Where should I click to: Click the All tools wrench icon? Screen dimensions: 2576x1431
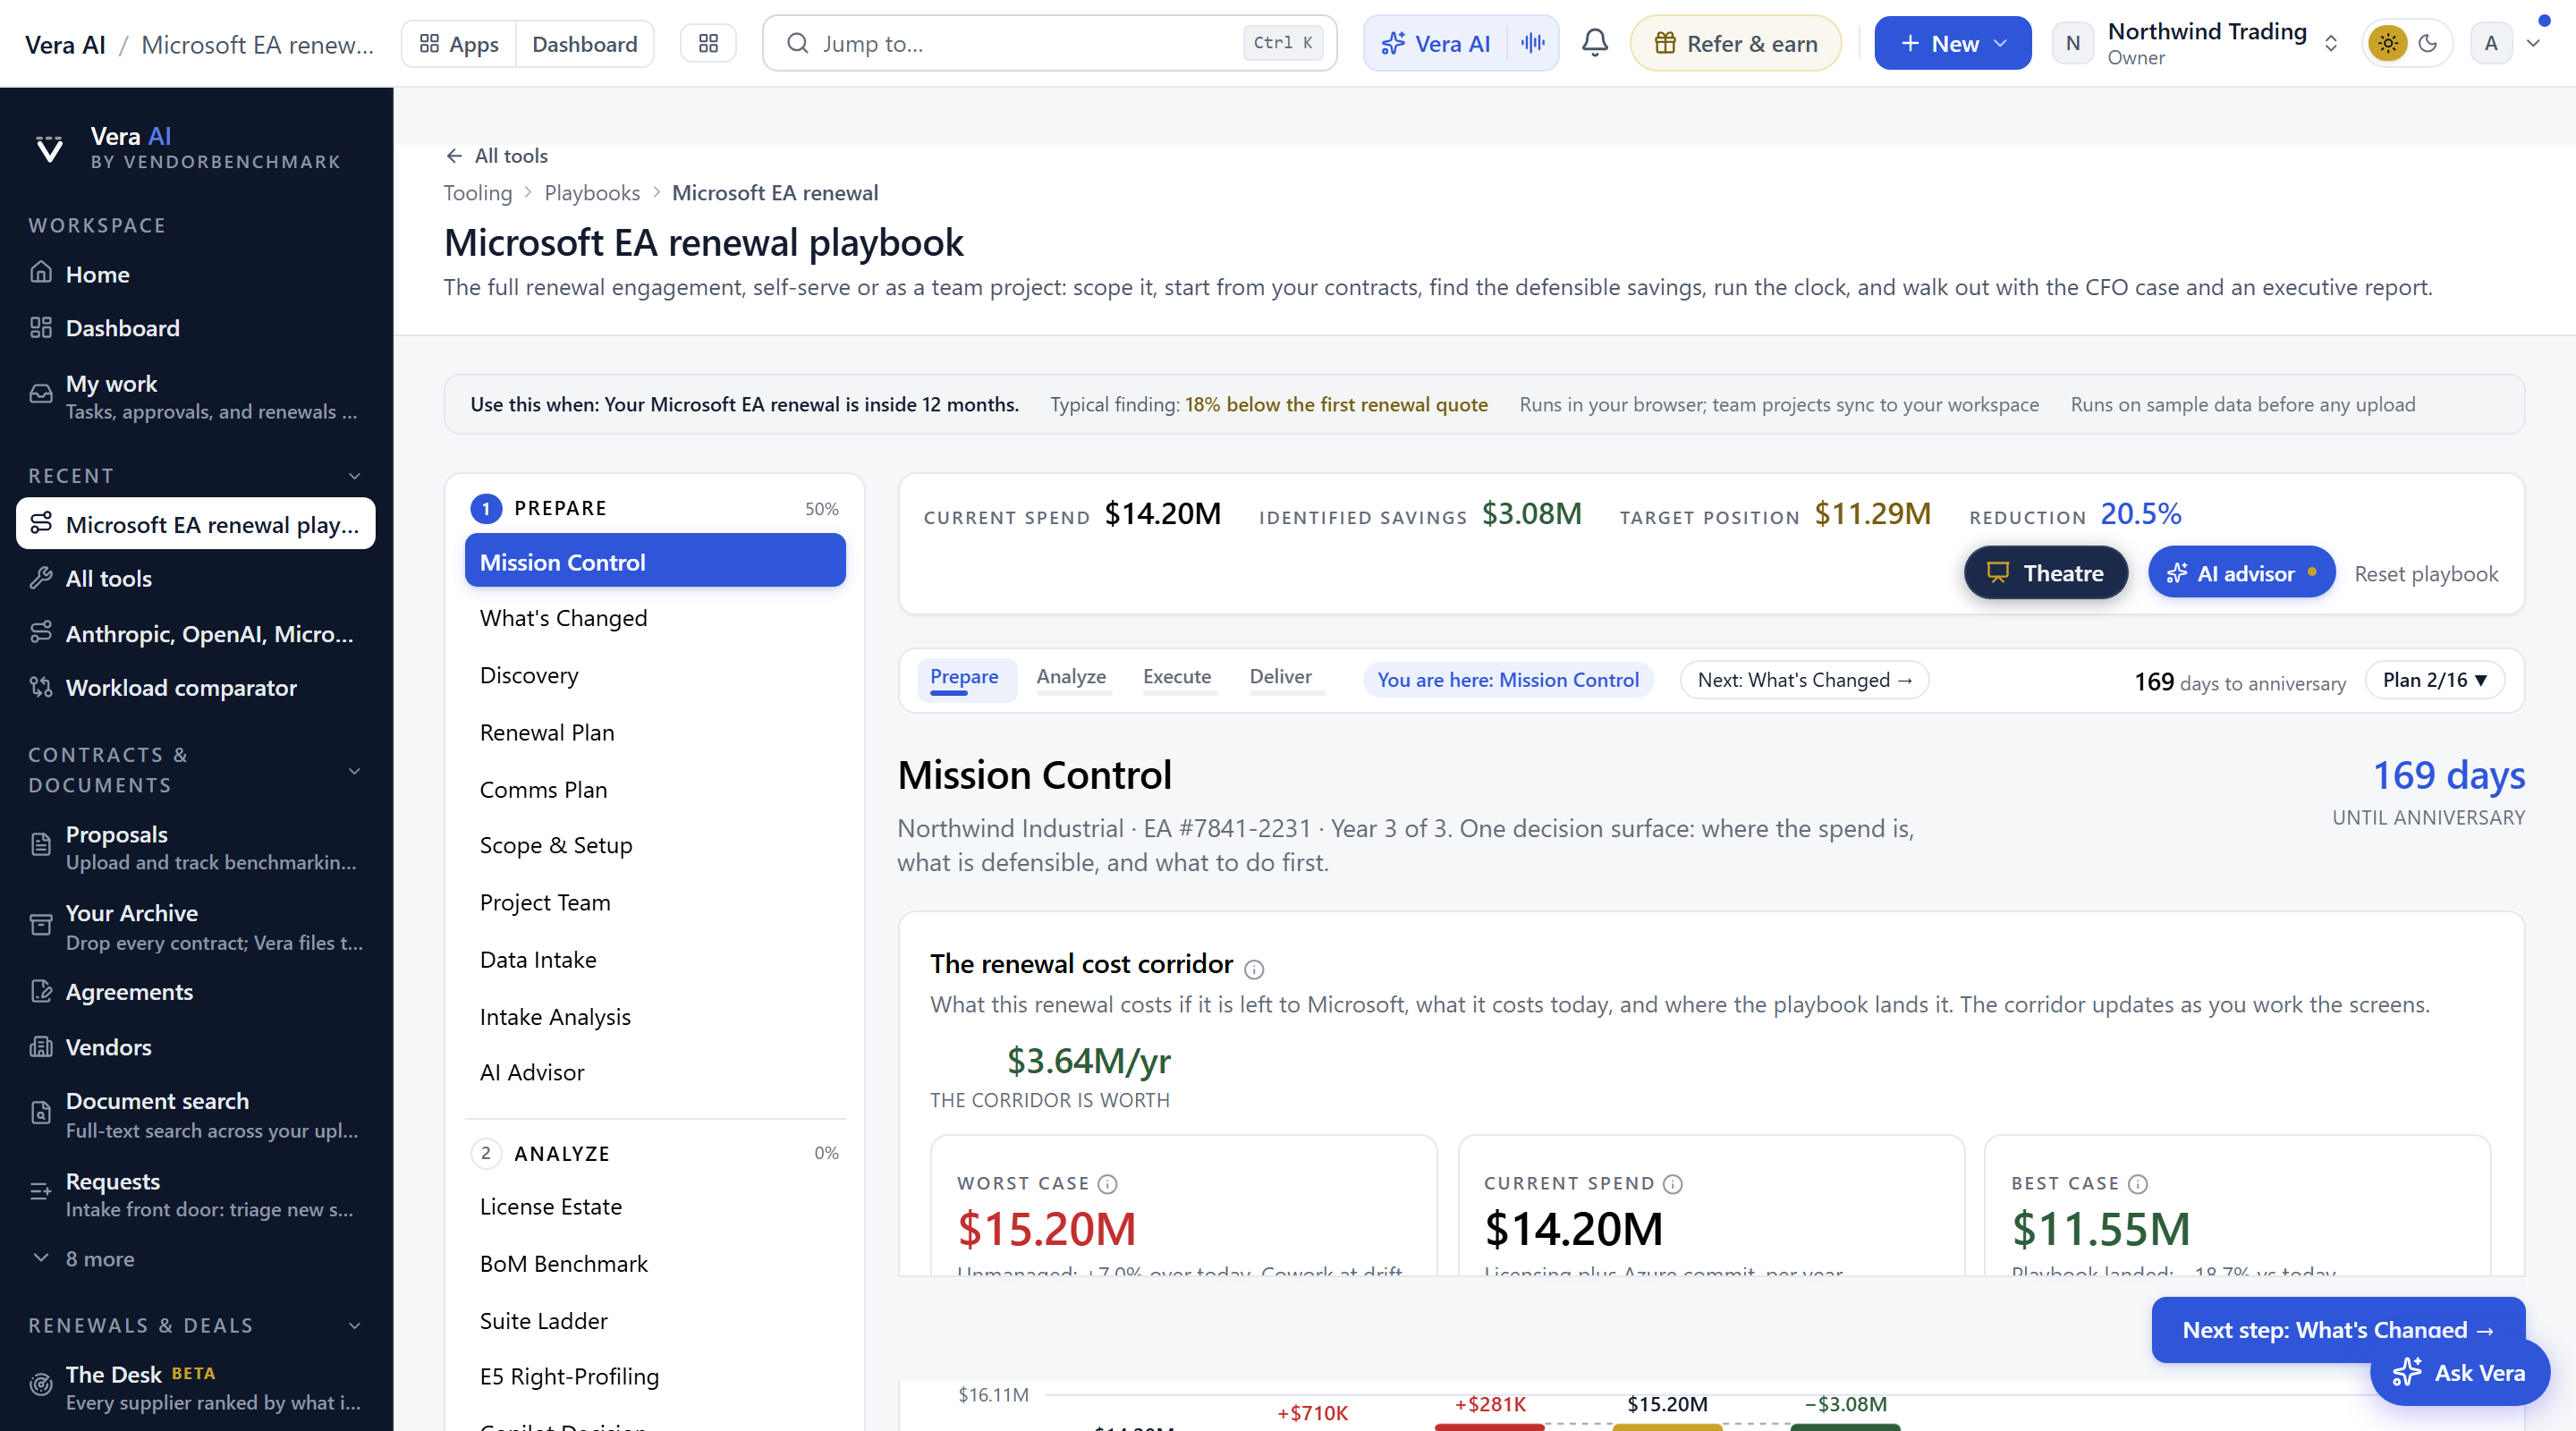(x=41, y=578)
